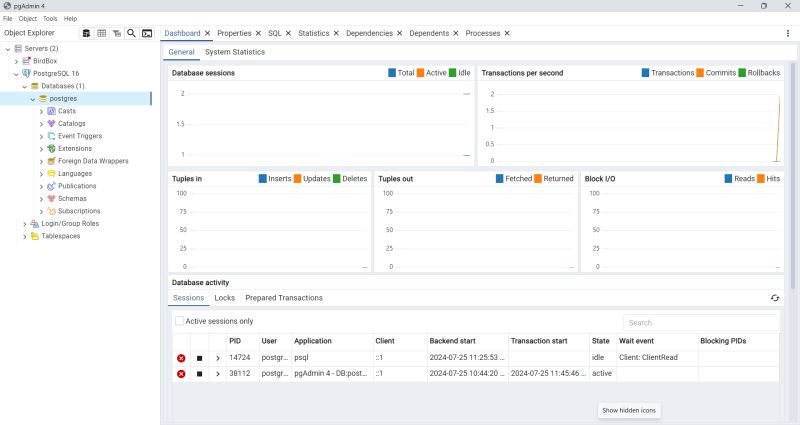Screen dimensions: 800x425
Task: Click the dashboard vertical scrollbar
Action: 793,176
